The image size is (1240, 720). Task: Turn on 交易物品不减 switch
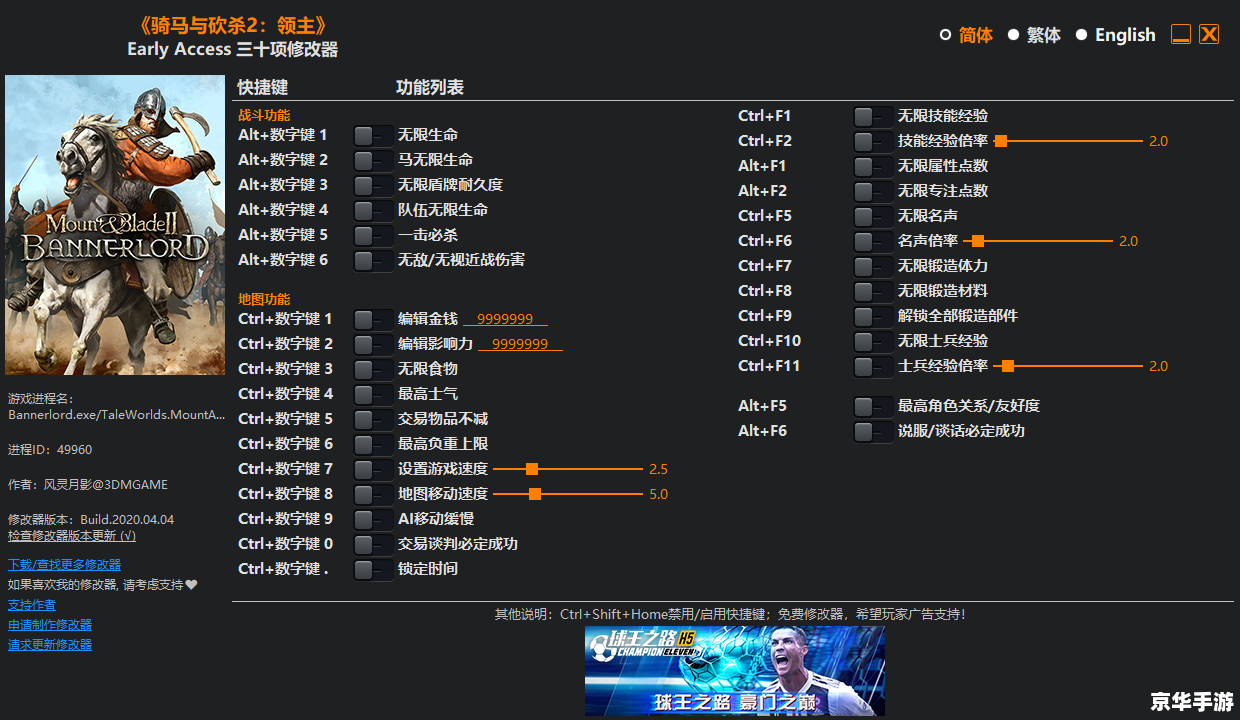pos(373,419)
